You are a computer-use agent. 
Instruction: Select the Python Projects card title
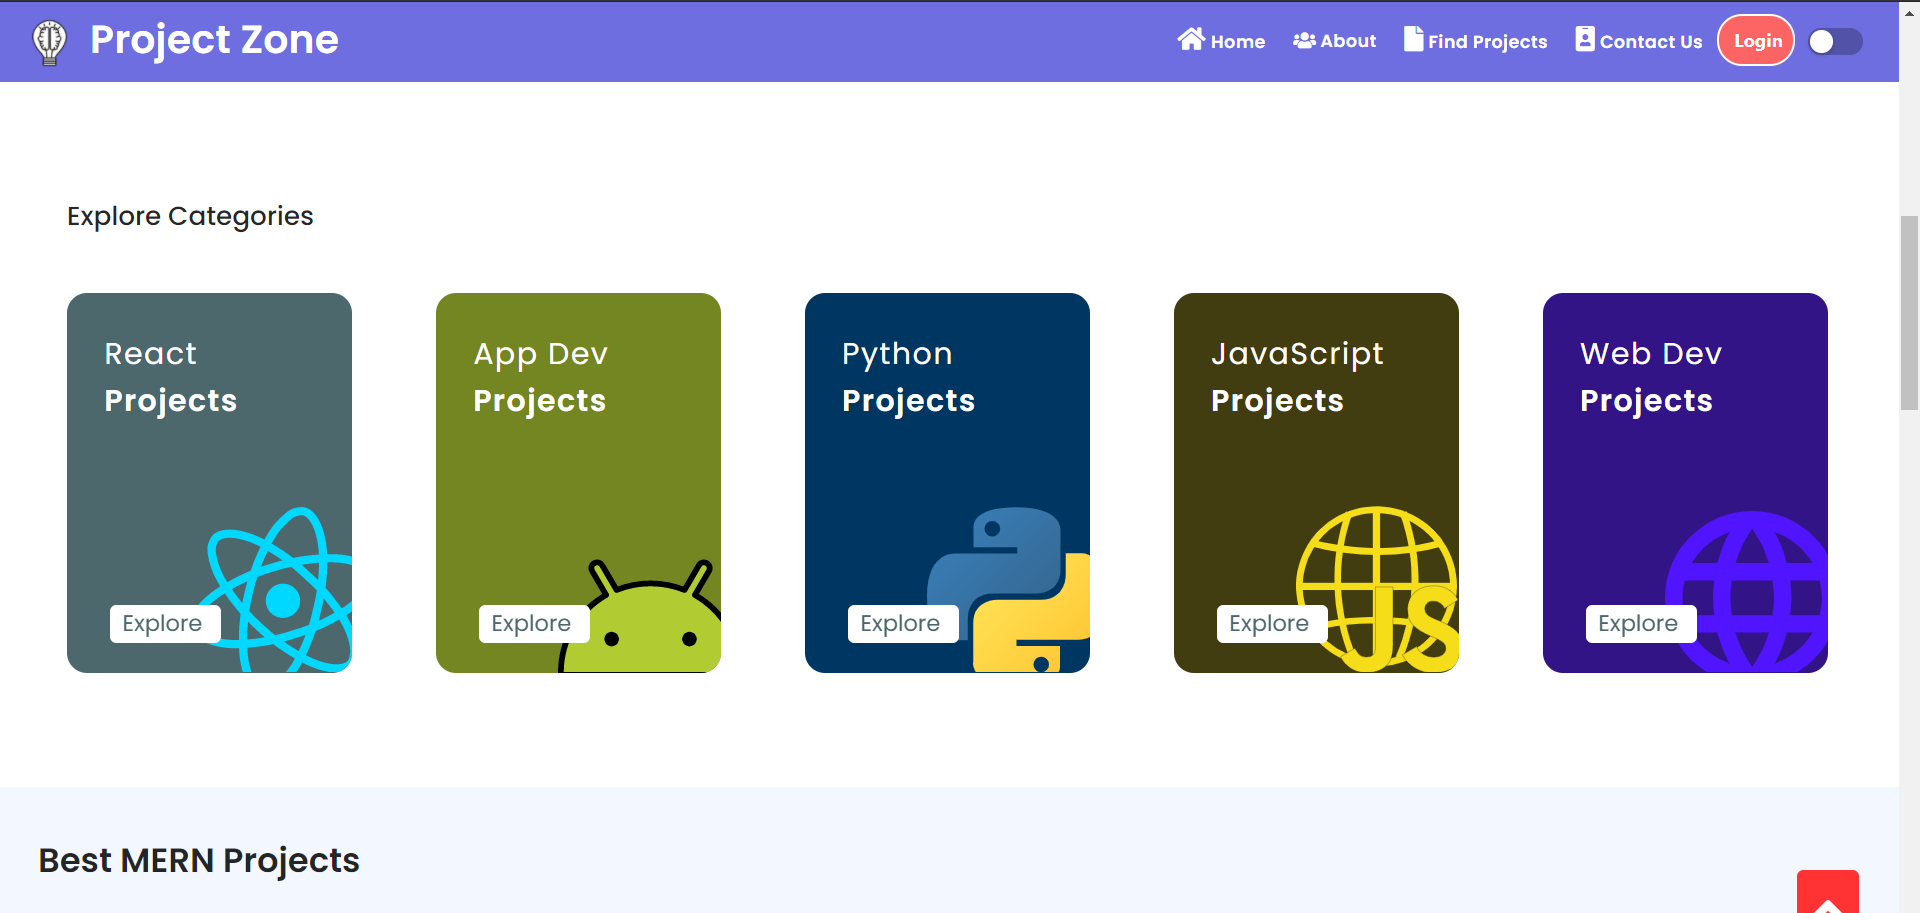coord(909,377)
